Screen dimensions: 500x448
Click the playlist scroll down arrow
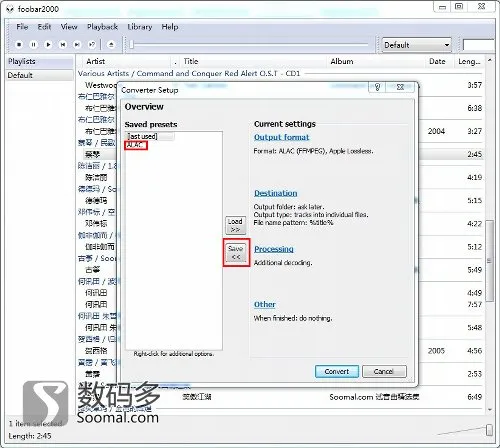pos(489,410)
